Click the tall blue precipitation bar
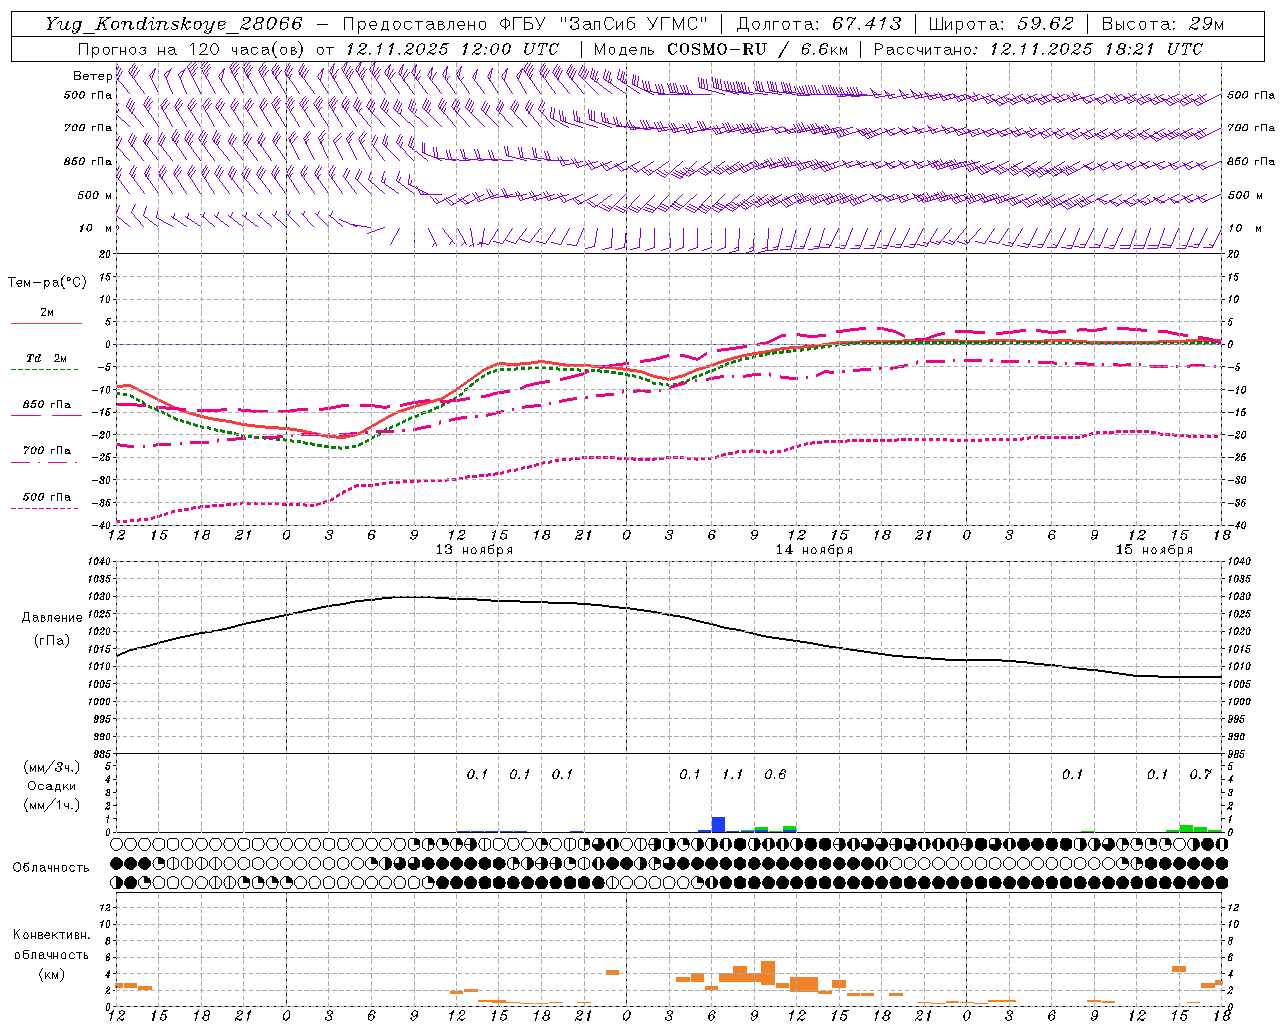The image size is (1280, 1024). tap(718, 824)
